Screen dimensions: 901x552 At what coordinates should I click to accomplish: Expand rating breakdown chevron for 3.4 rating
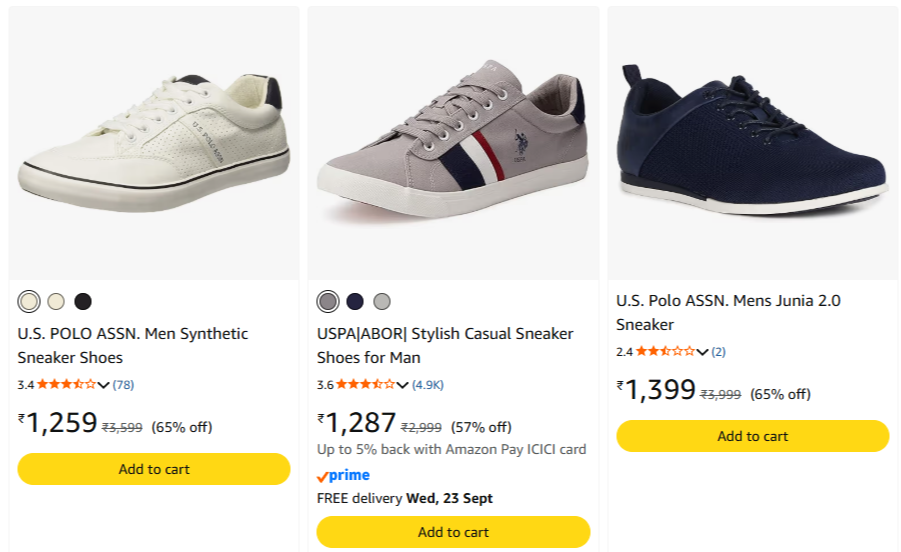[103, 385]
